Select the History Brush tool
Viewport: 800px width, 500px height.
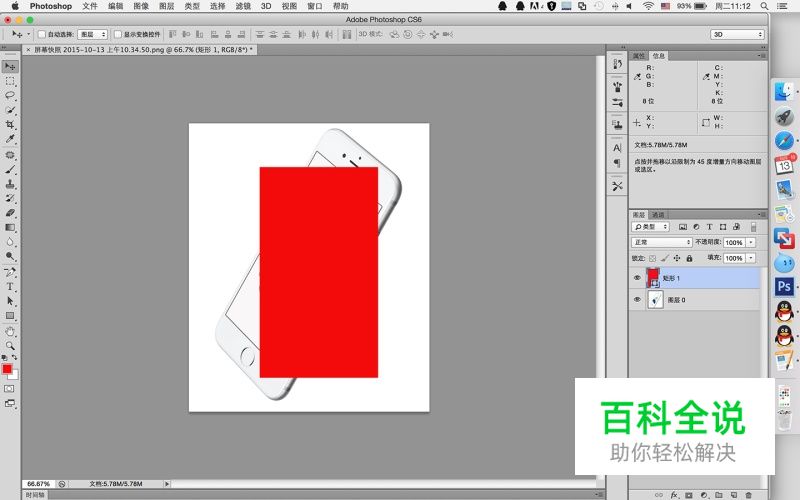(x=10, y=198)
